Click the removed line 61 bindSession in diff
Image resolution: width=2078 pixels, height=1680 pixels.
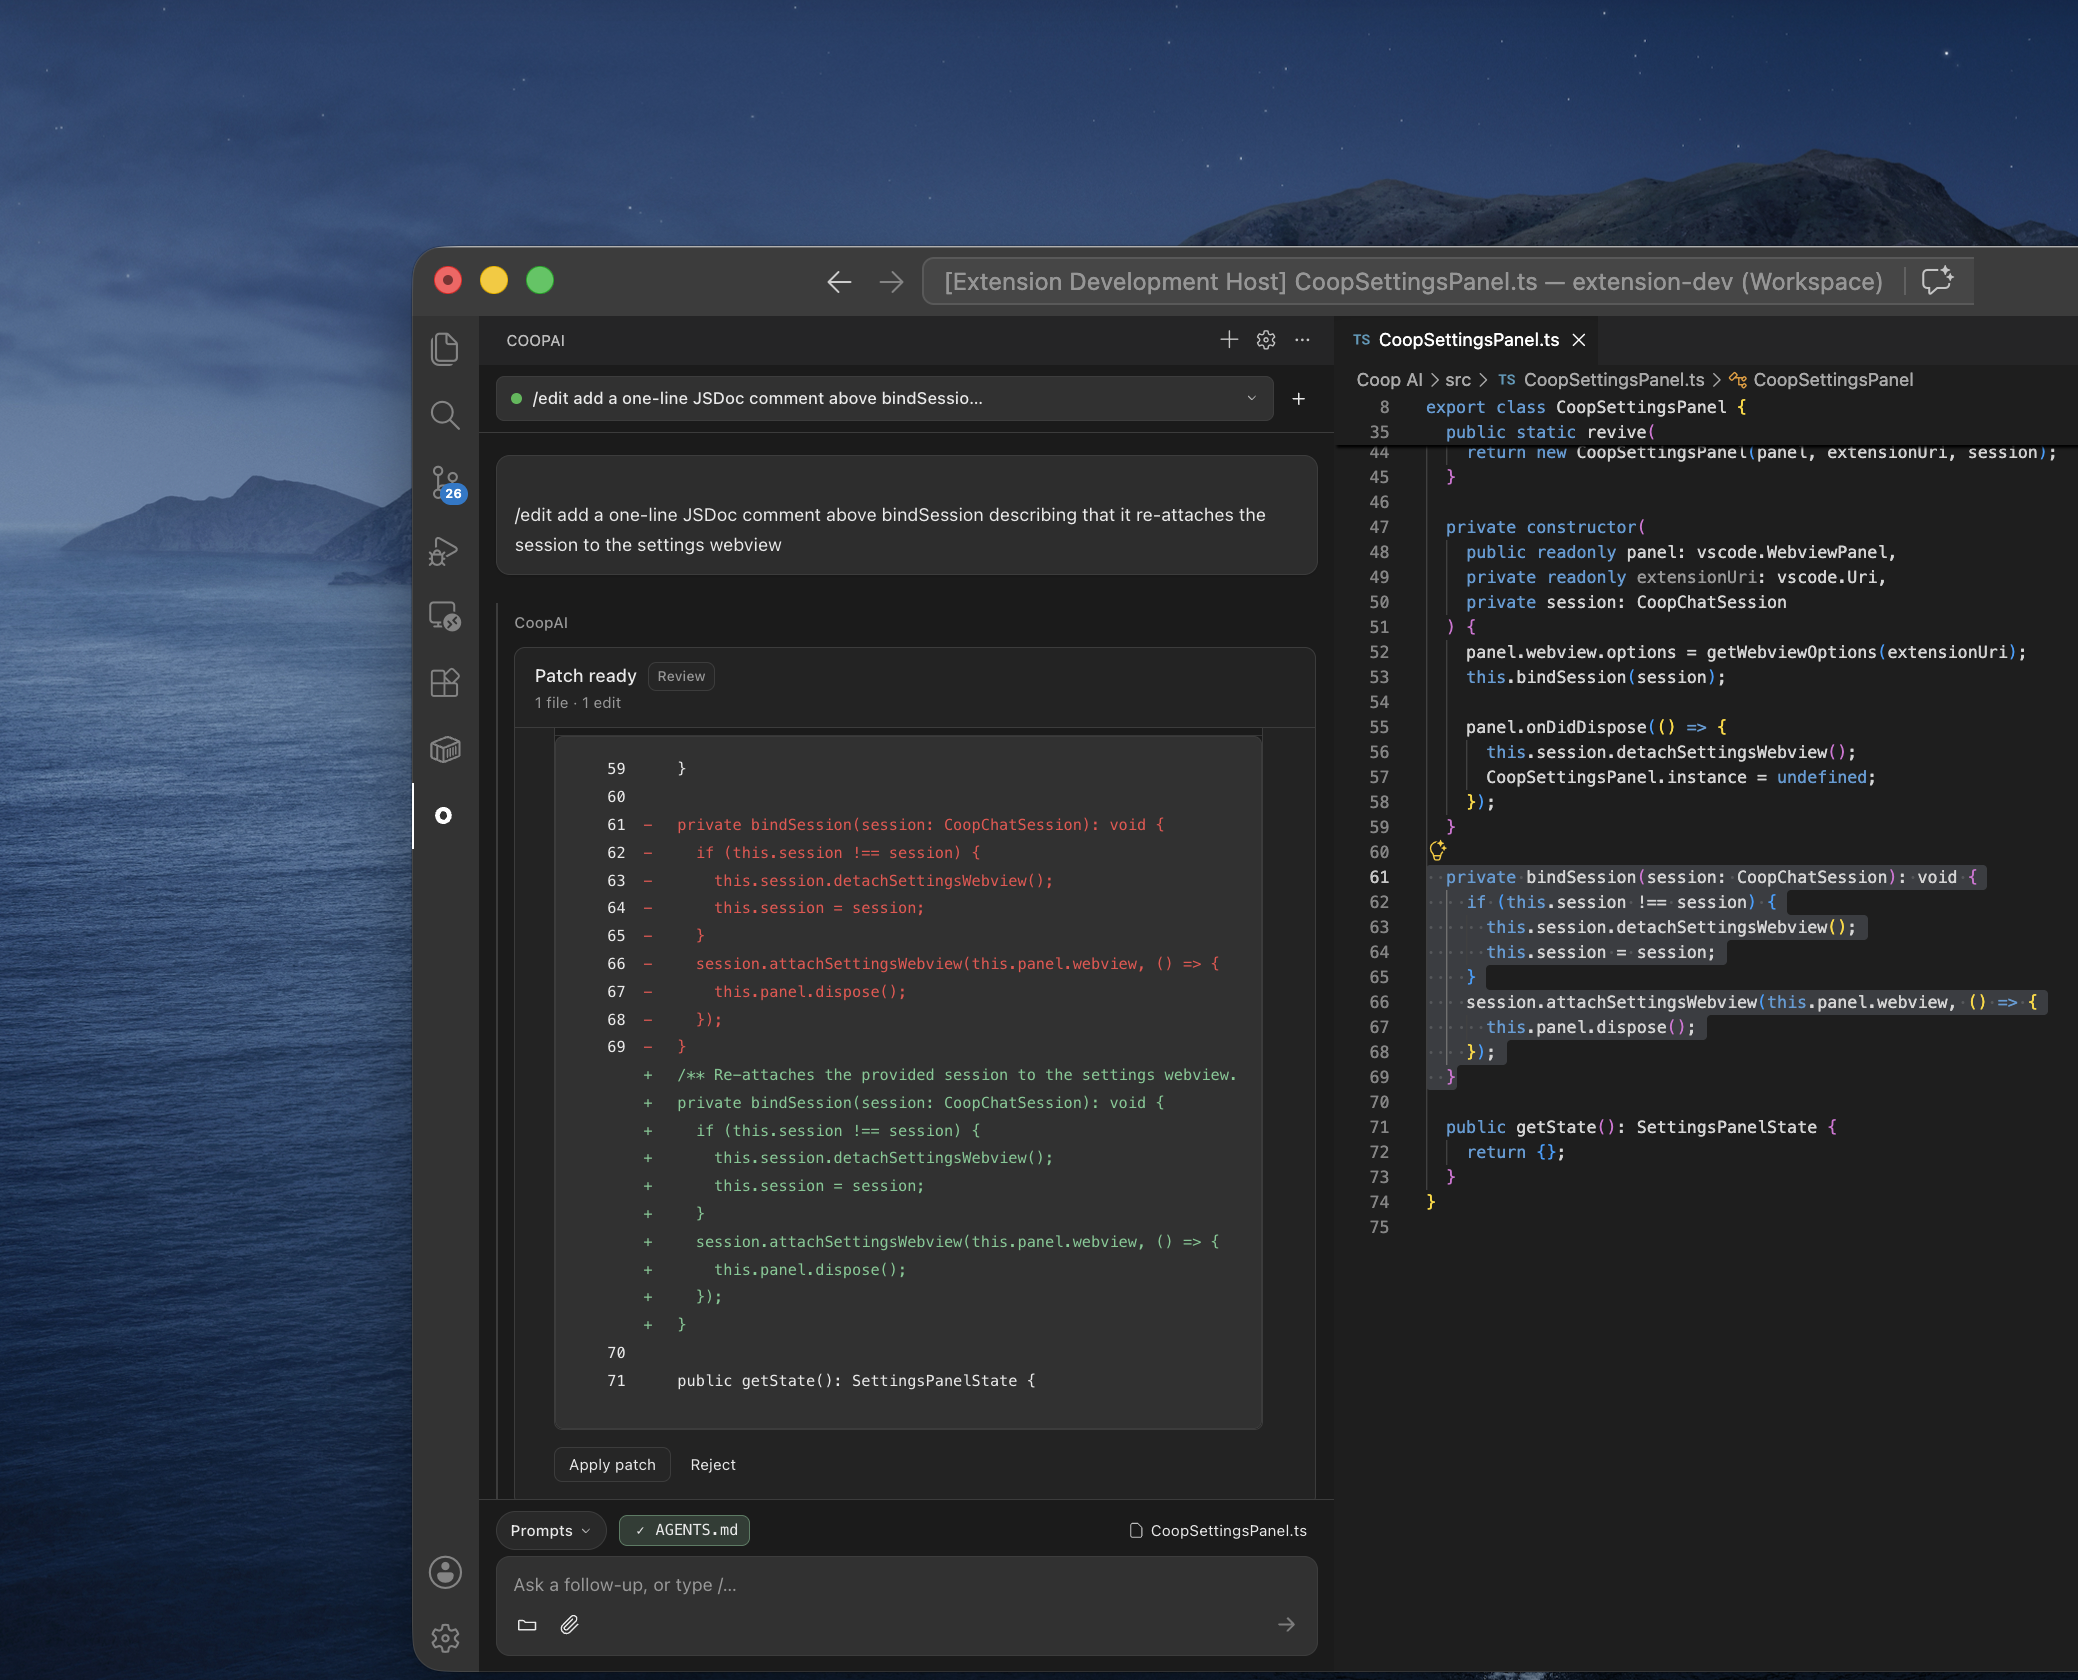coord(920,825)
